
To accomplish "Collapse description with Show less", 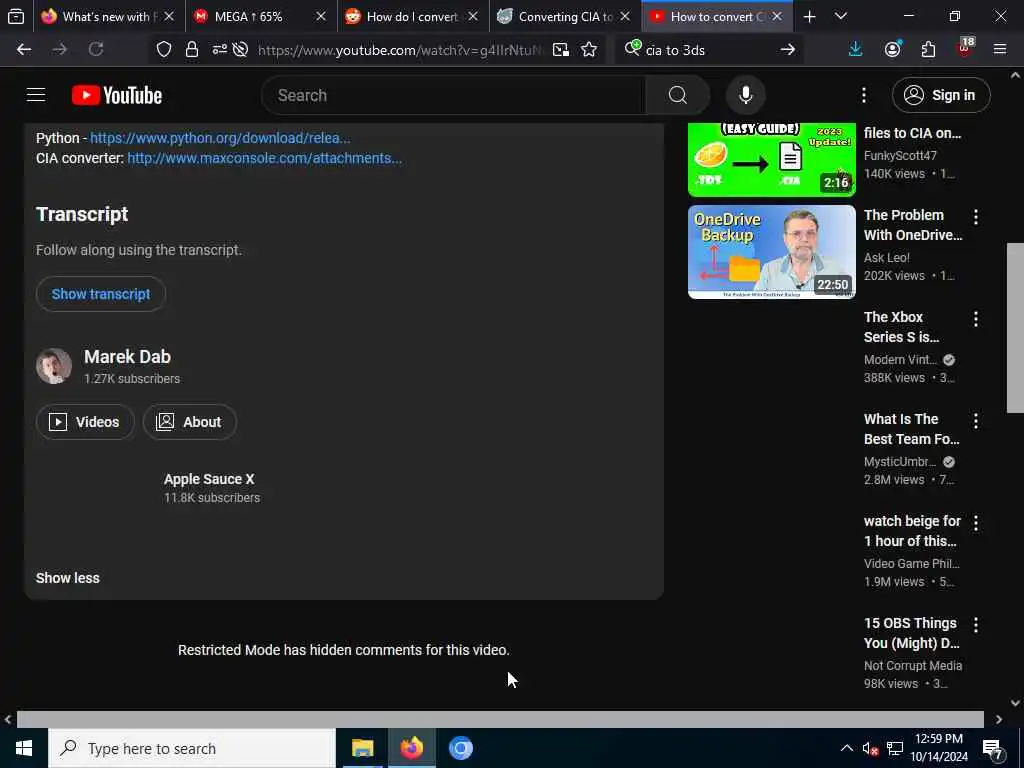I will coord(68,578).
